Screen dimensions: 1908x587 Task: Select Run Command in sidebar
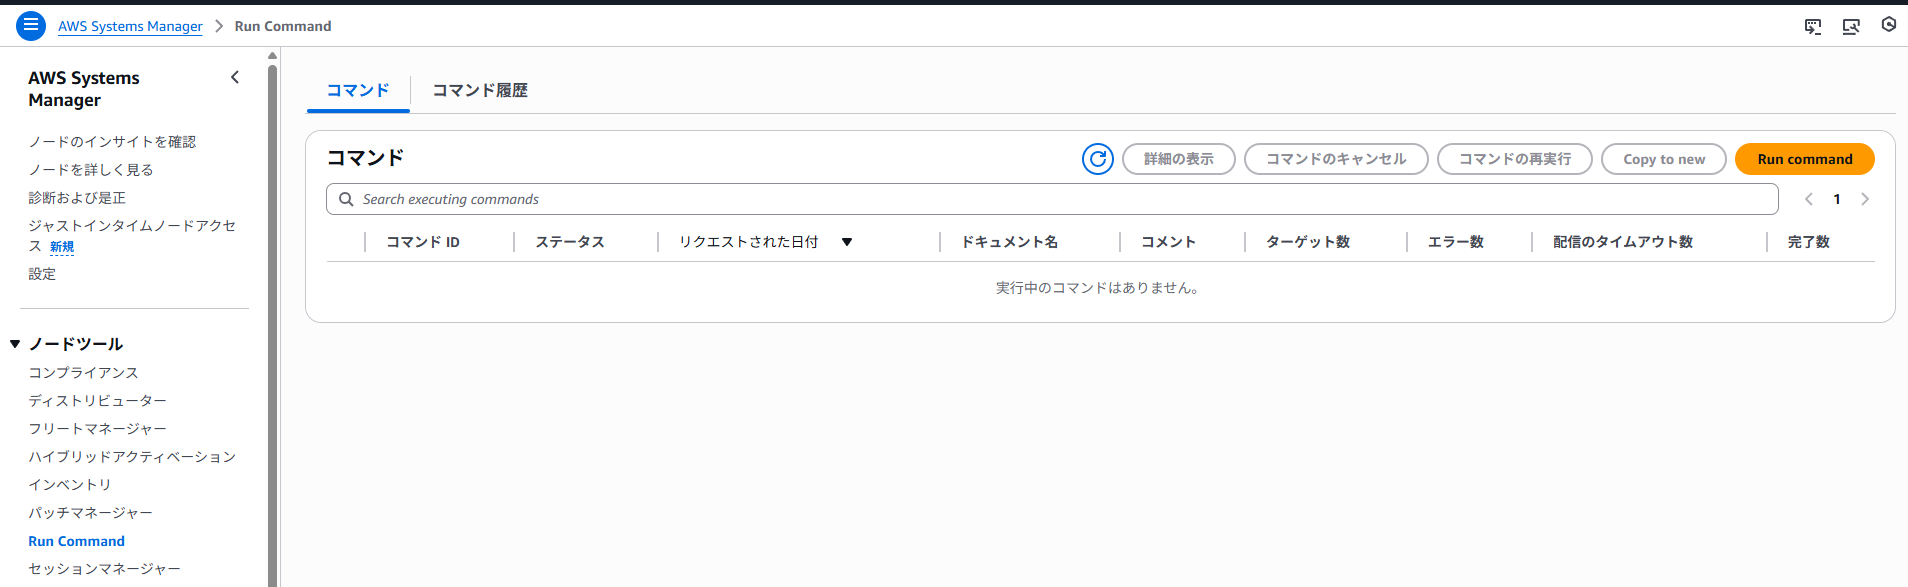point(76,541)
